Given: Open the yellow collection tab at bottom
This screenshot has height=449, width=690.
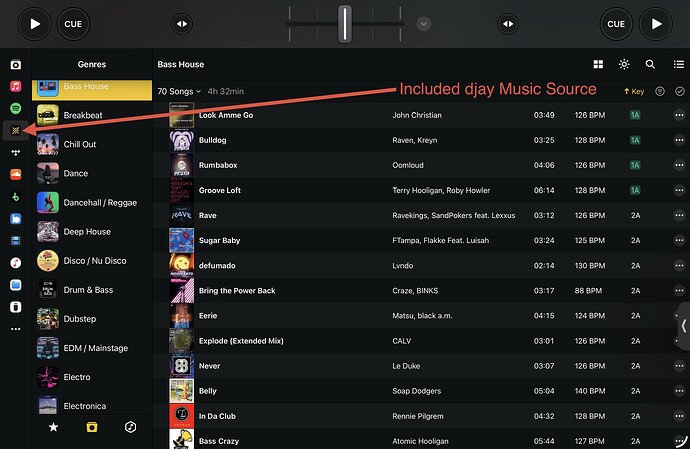Looking at the screenshot, I should tap(92, 427).
